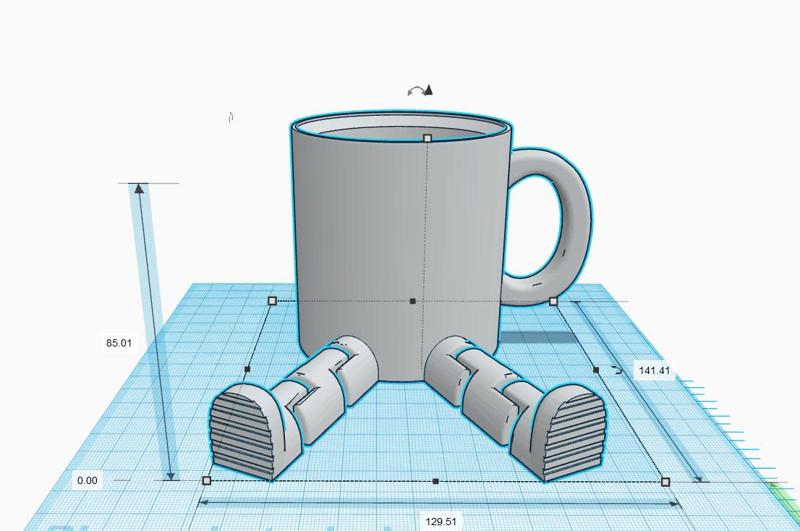The height and width of the screenshot is (531, 800).
Task: Select the back-right white corner handle near the mug handle
Action: click(x=554, y=302)
